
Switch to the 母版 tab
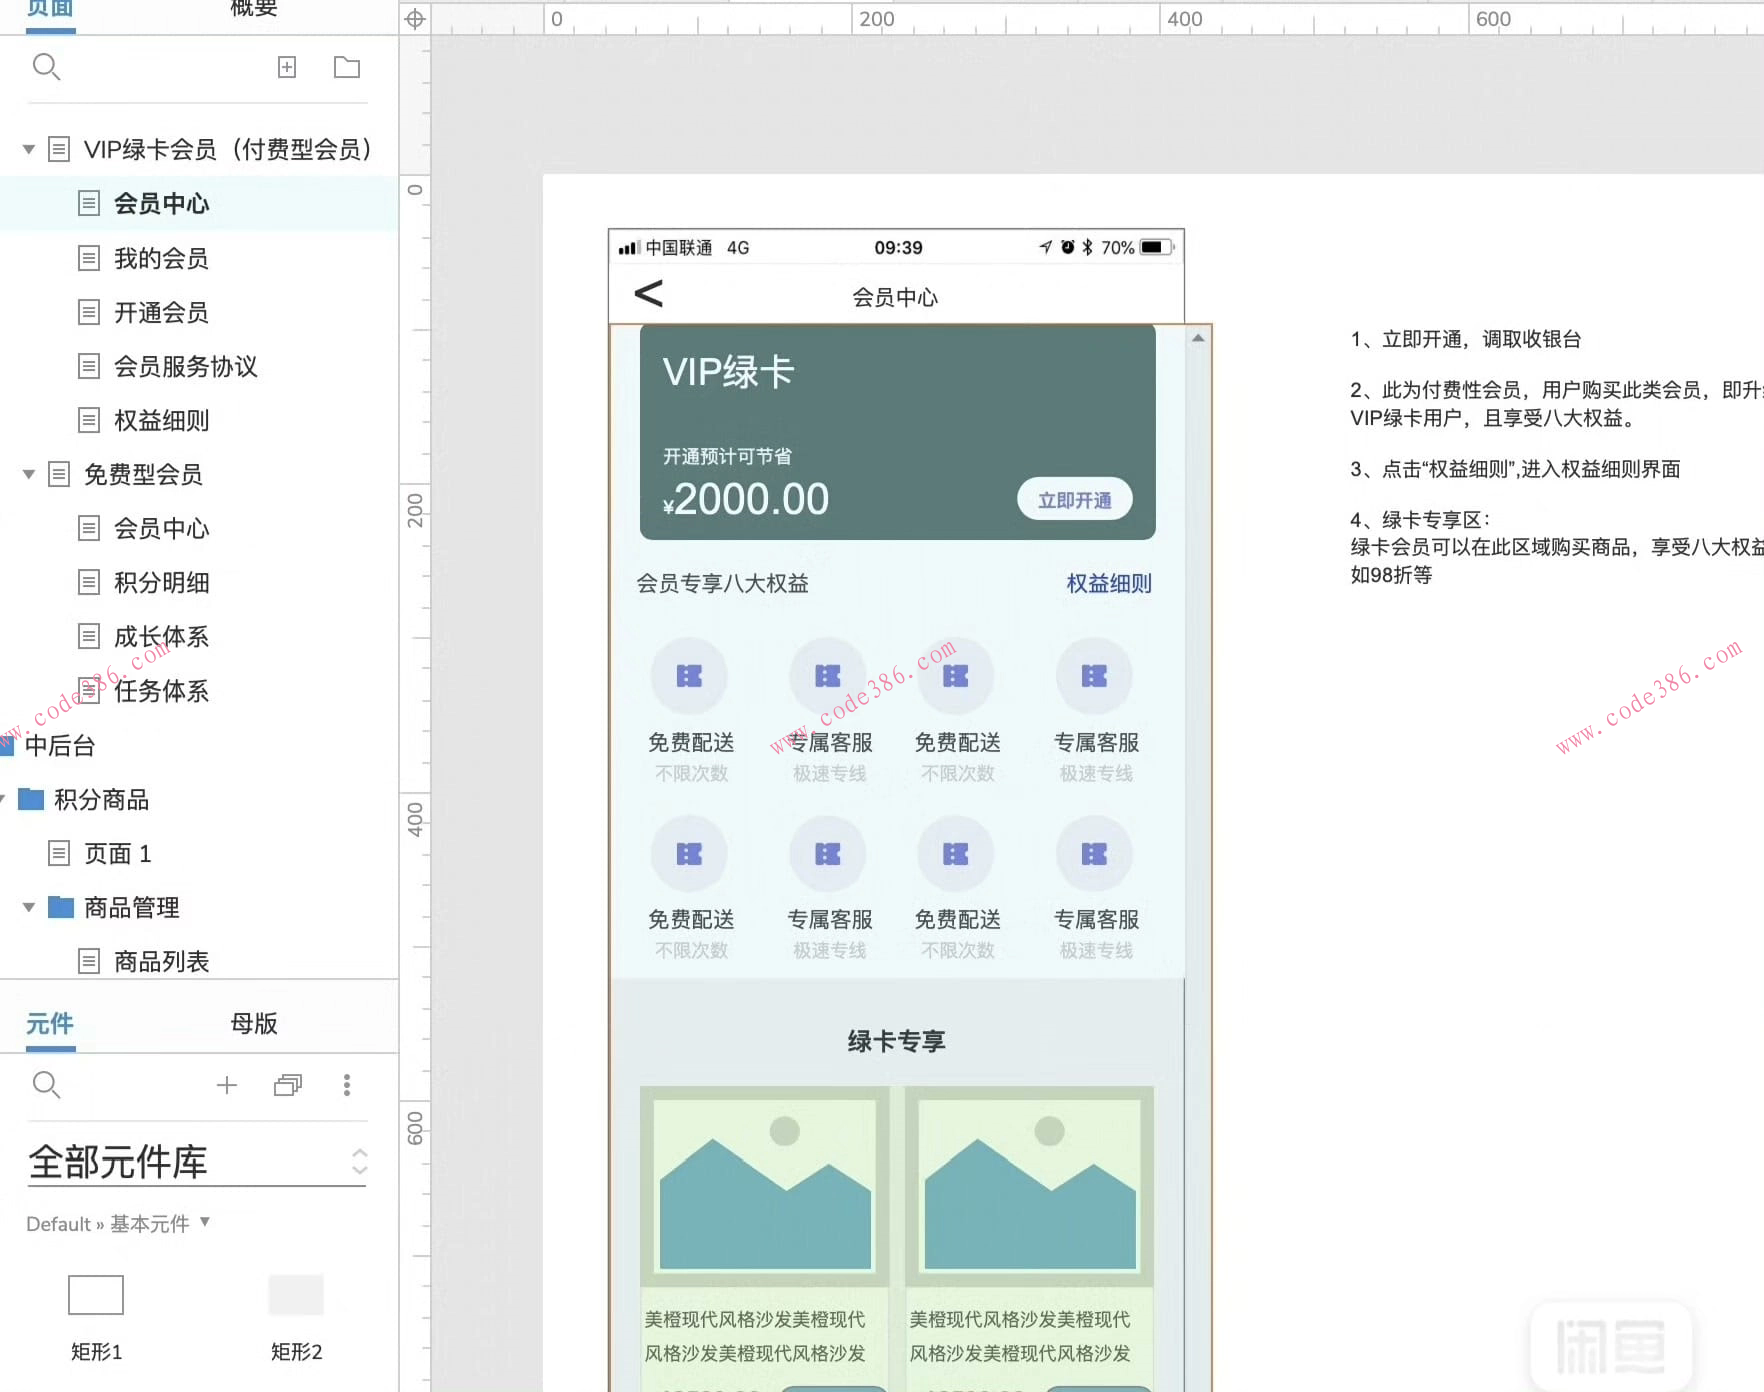253,1022
